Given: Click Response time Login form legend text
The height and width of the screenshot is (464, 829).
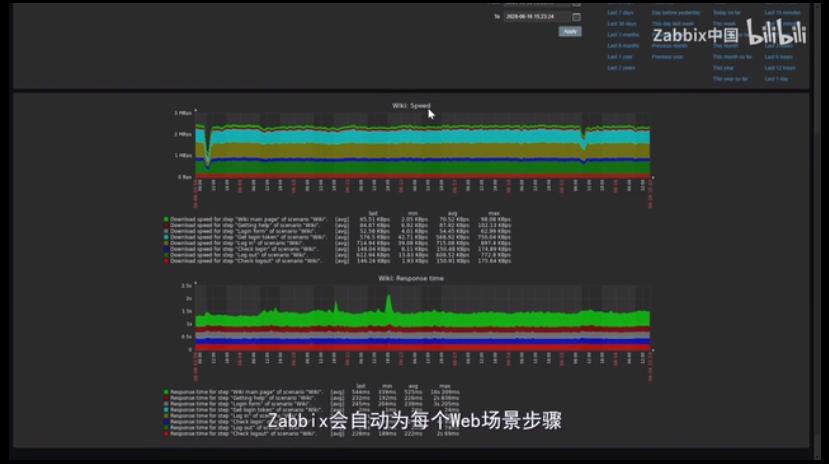Looking at the screenshot, I should (241, 404).
